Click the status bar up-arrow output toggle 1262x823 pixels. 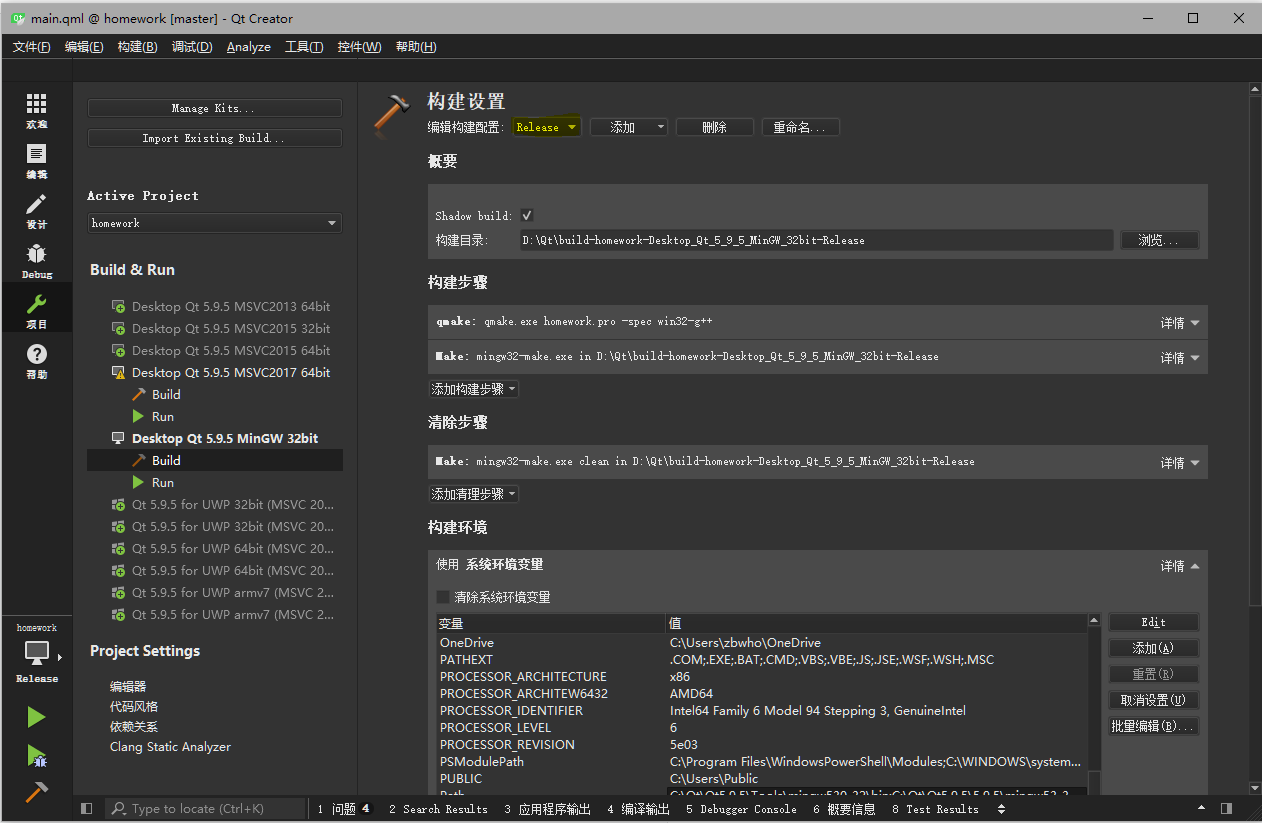(1200, 808)
